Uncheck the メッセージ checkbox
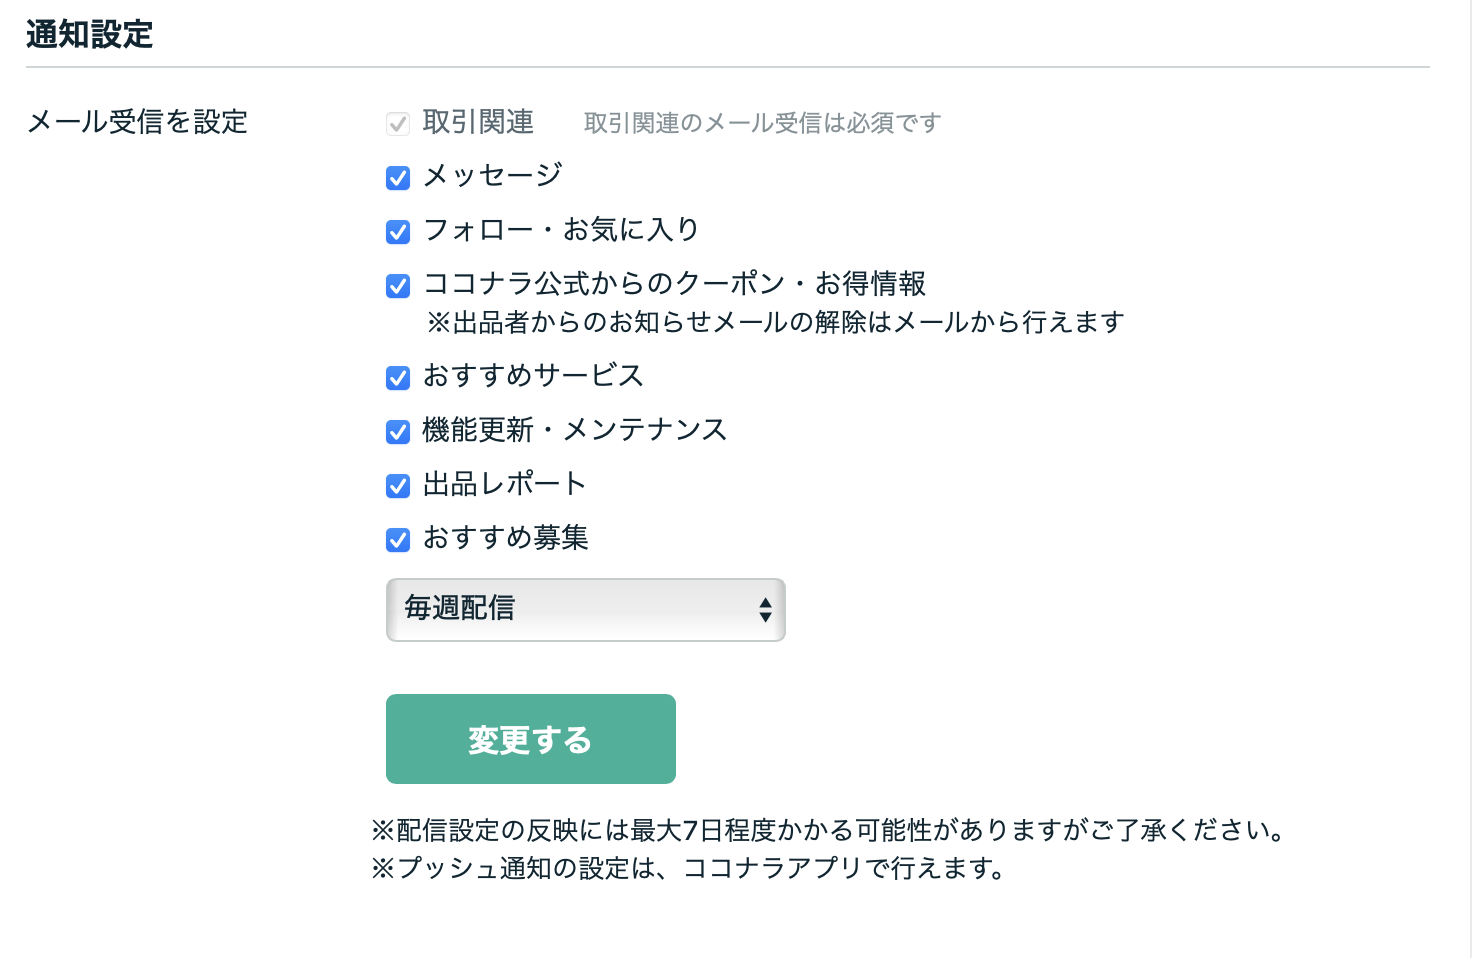Screen dimensions: 1472x958 click(398, 178)
